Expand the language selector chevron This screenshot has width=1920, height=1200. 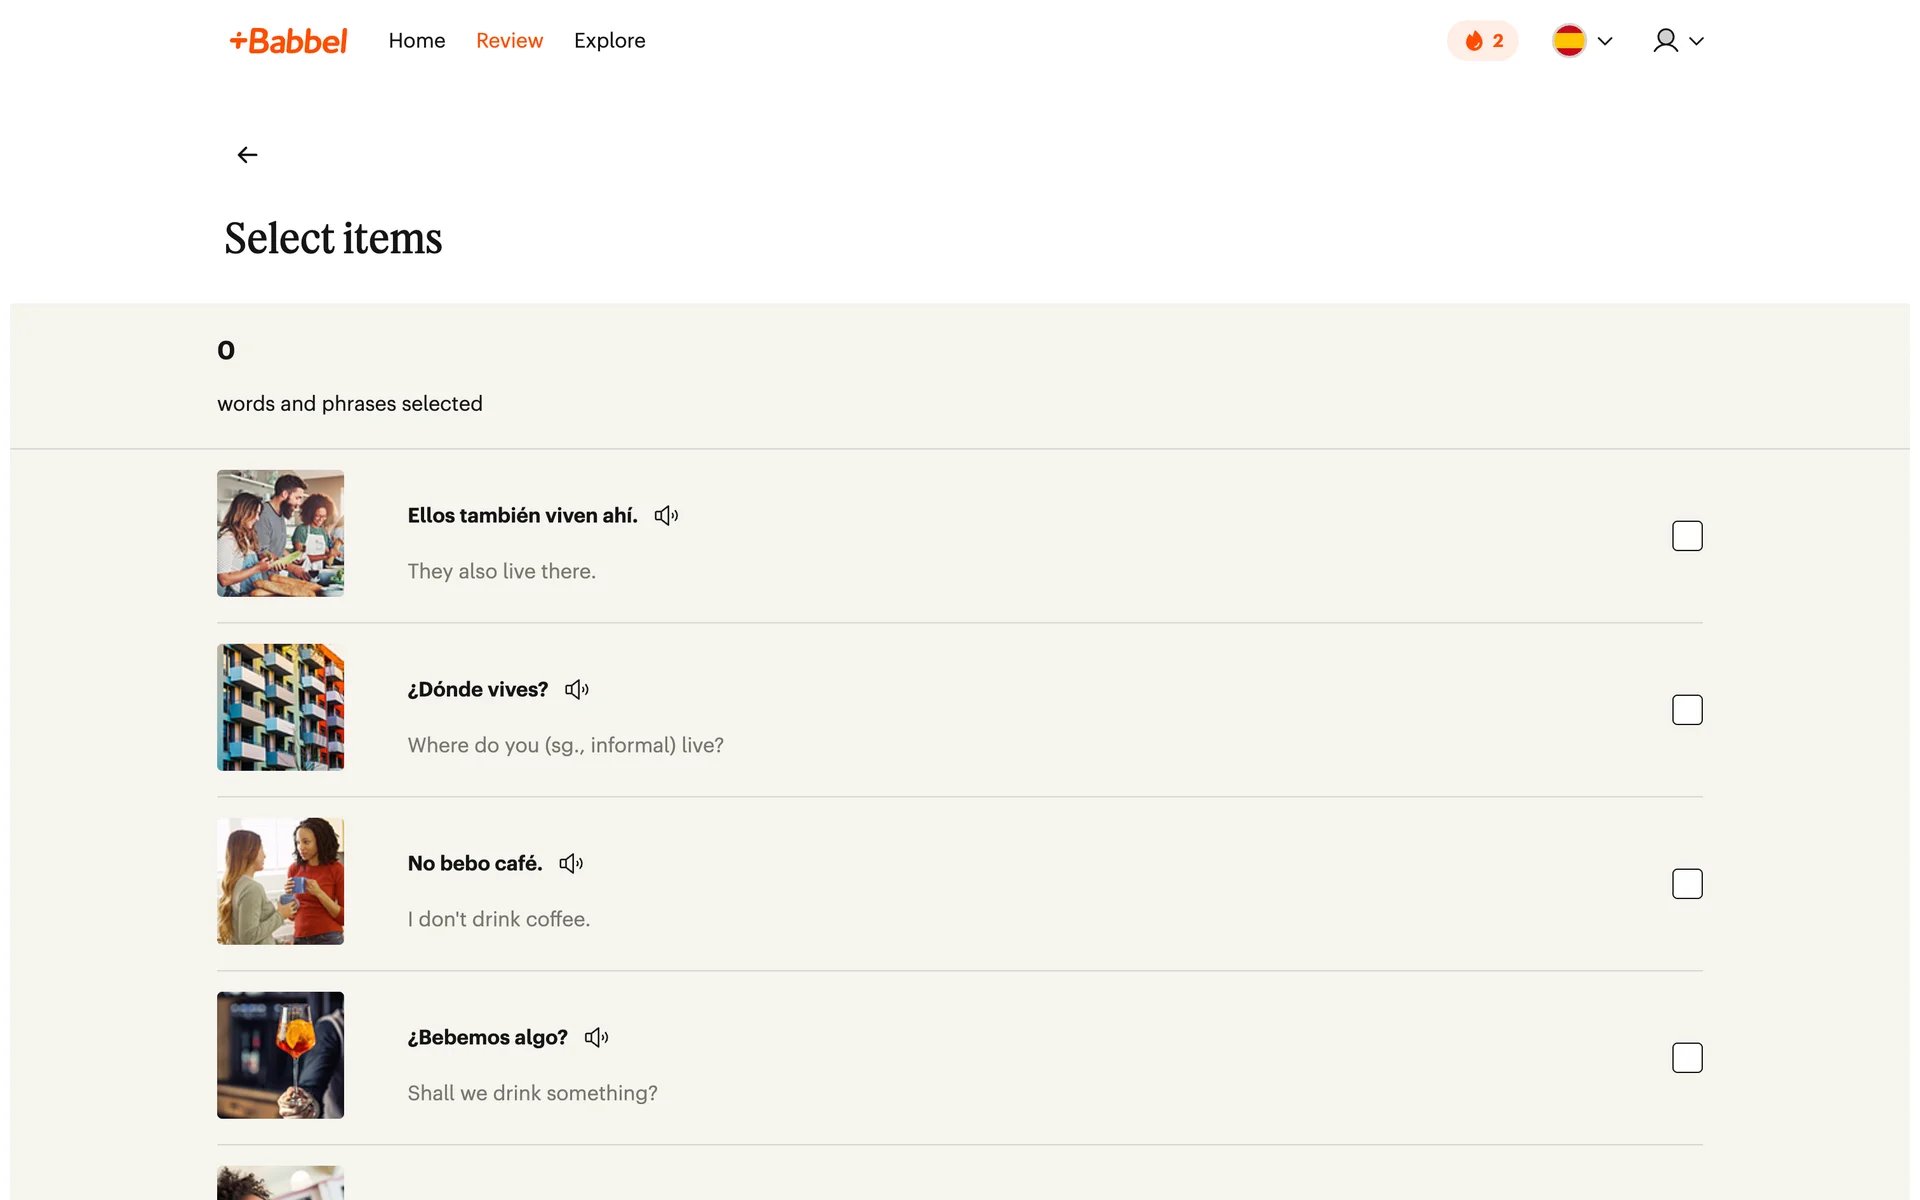click(1605, 41)
